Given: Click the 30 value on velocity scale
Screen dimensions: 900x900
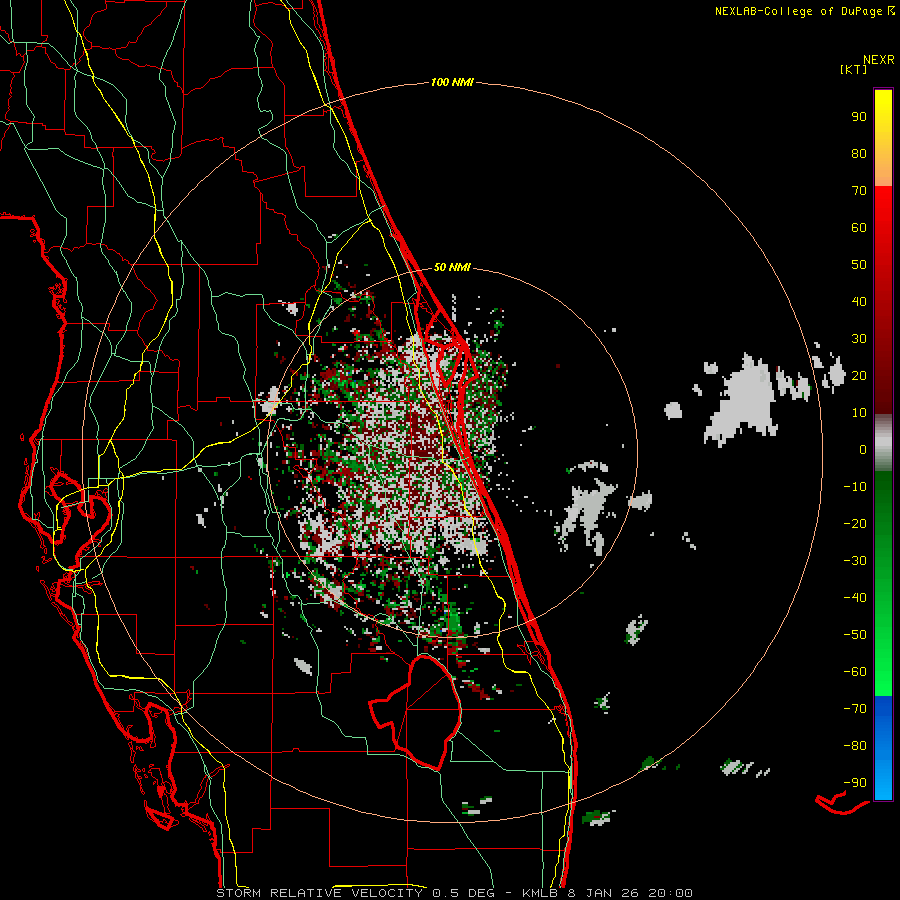Looking at the screenshot, I should tap(859, 339).
